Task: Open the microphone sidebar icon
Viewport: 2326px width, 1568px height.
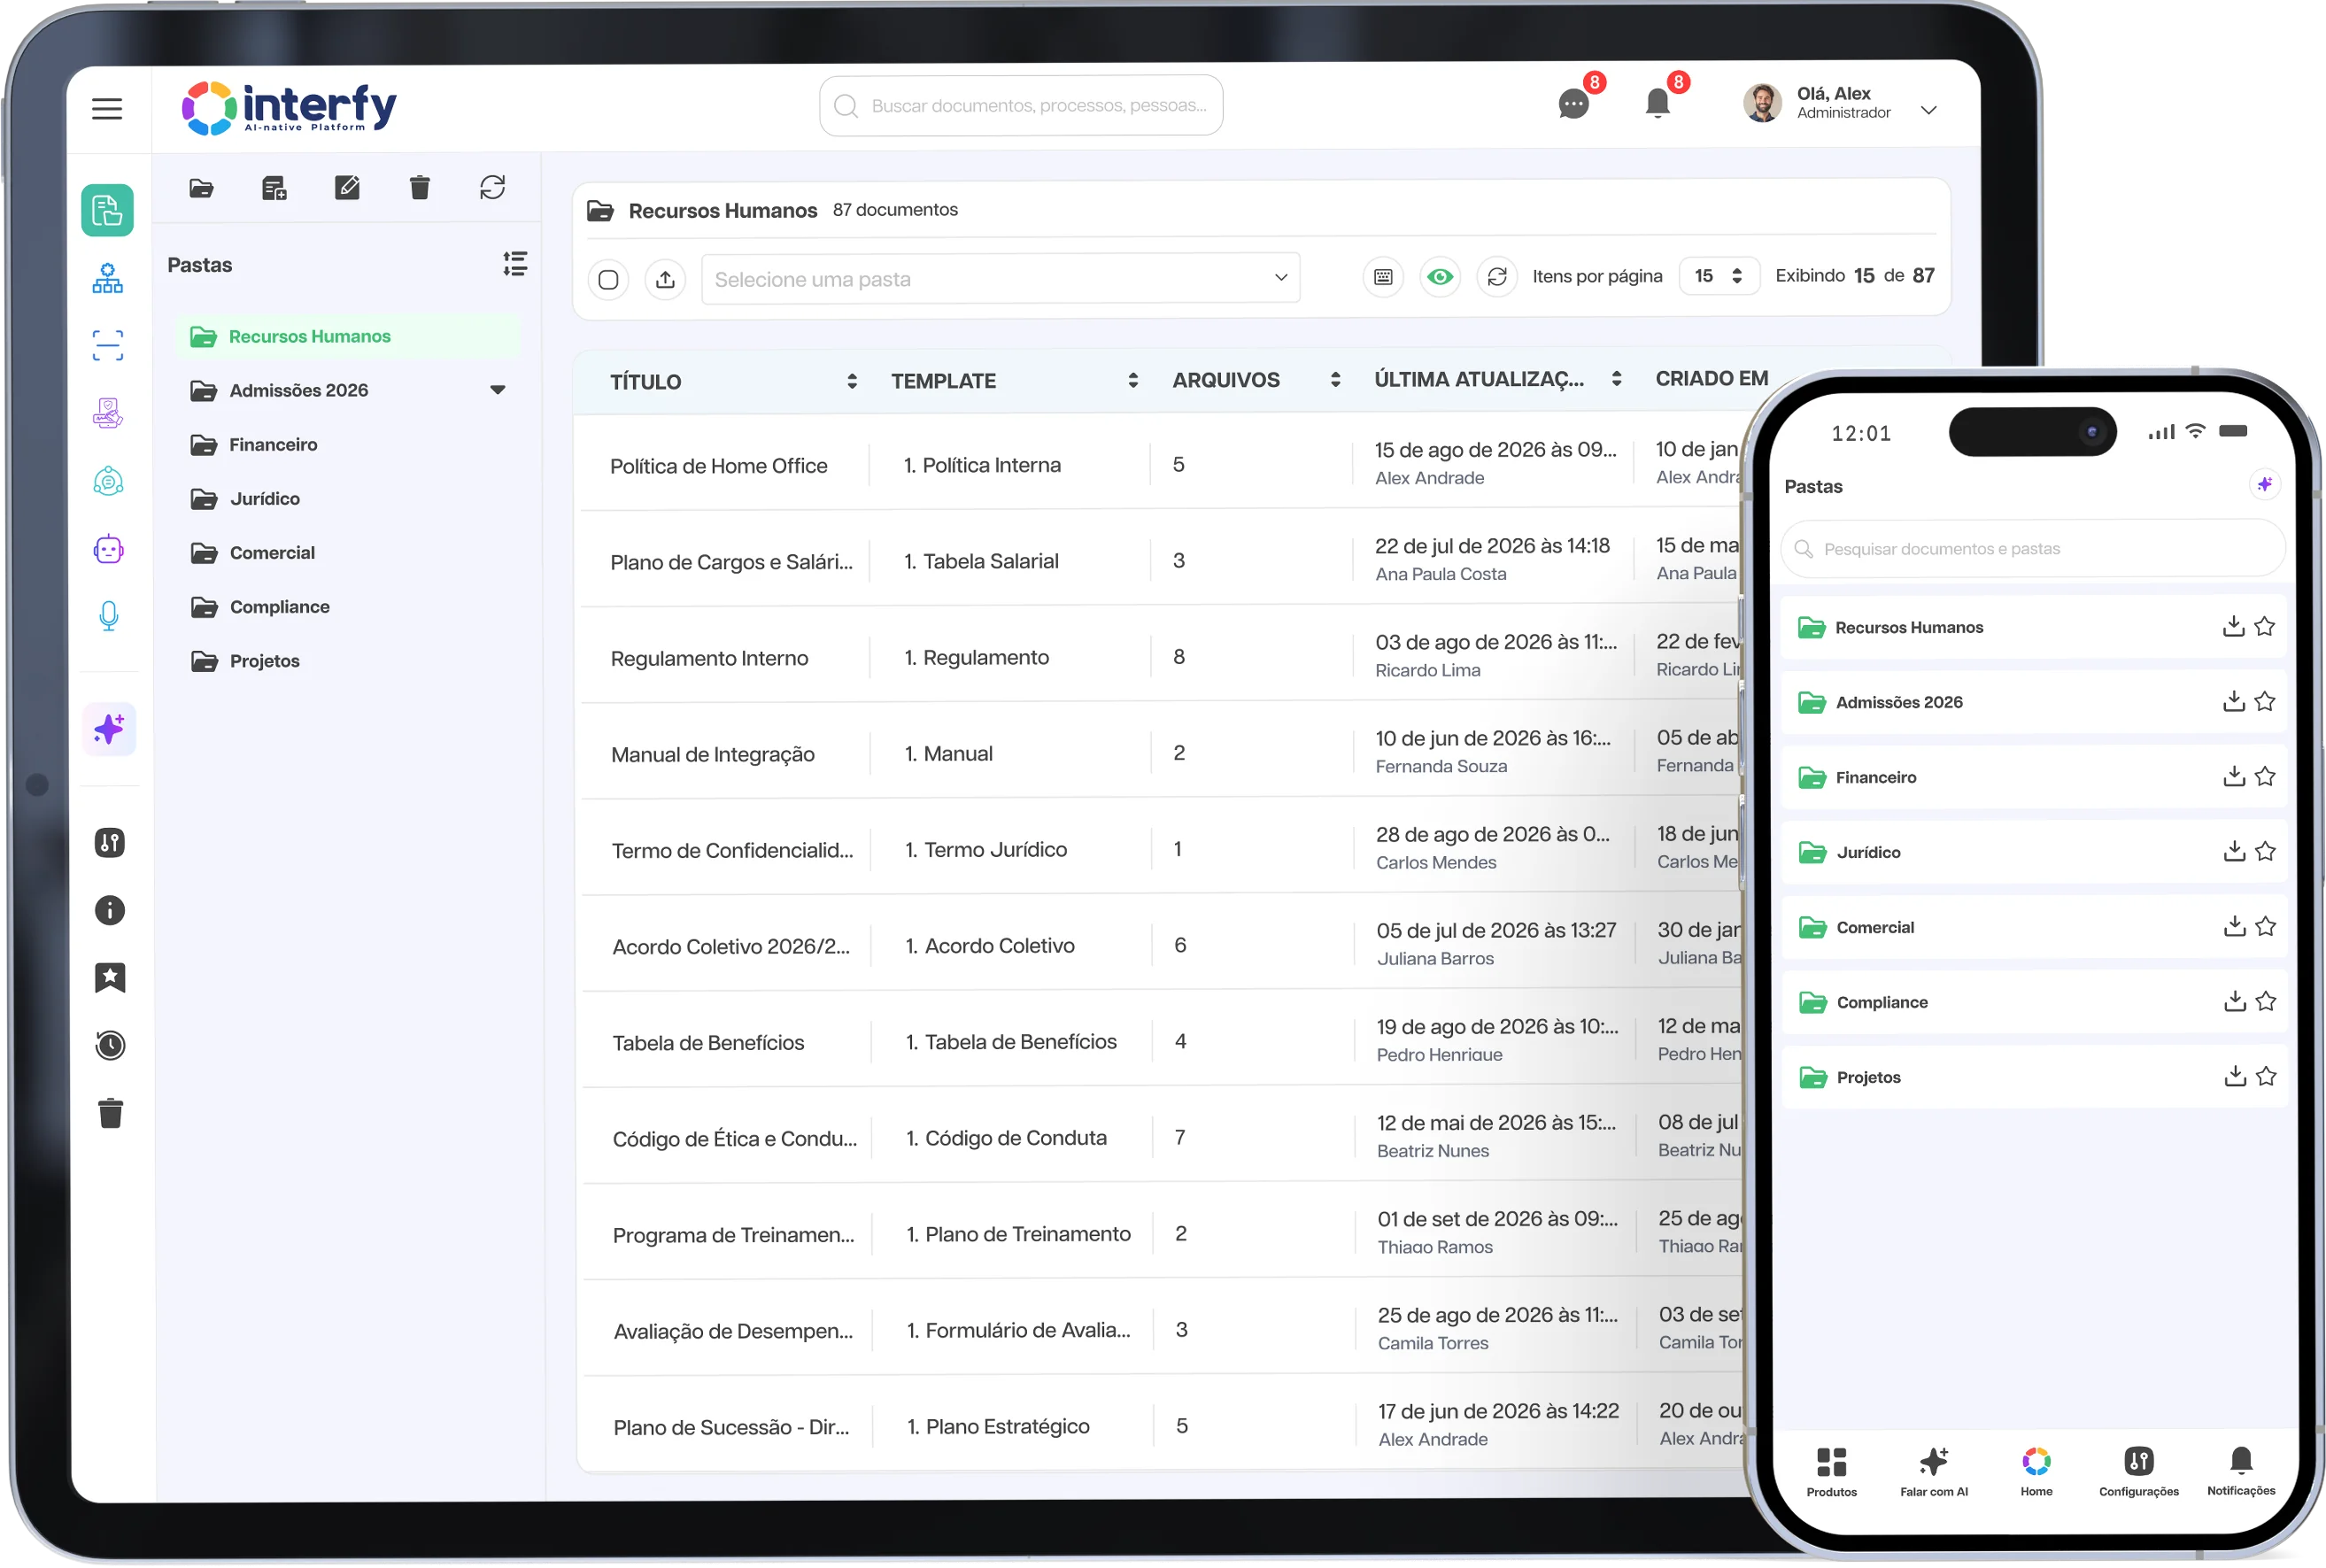Action: [x=109, y=616]
